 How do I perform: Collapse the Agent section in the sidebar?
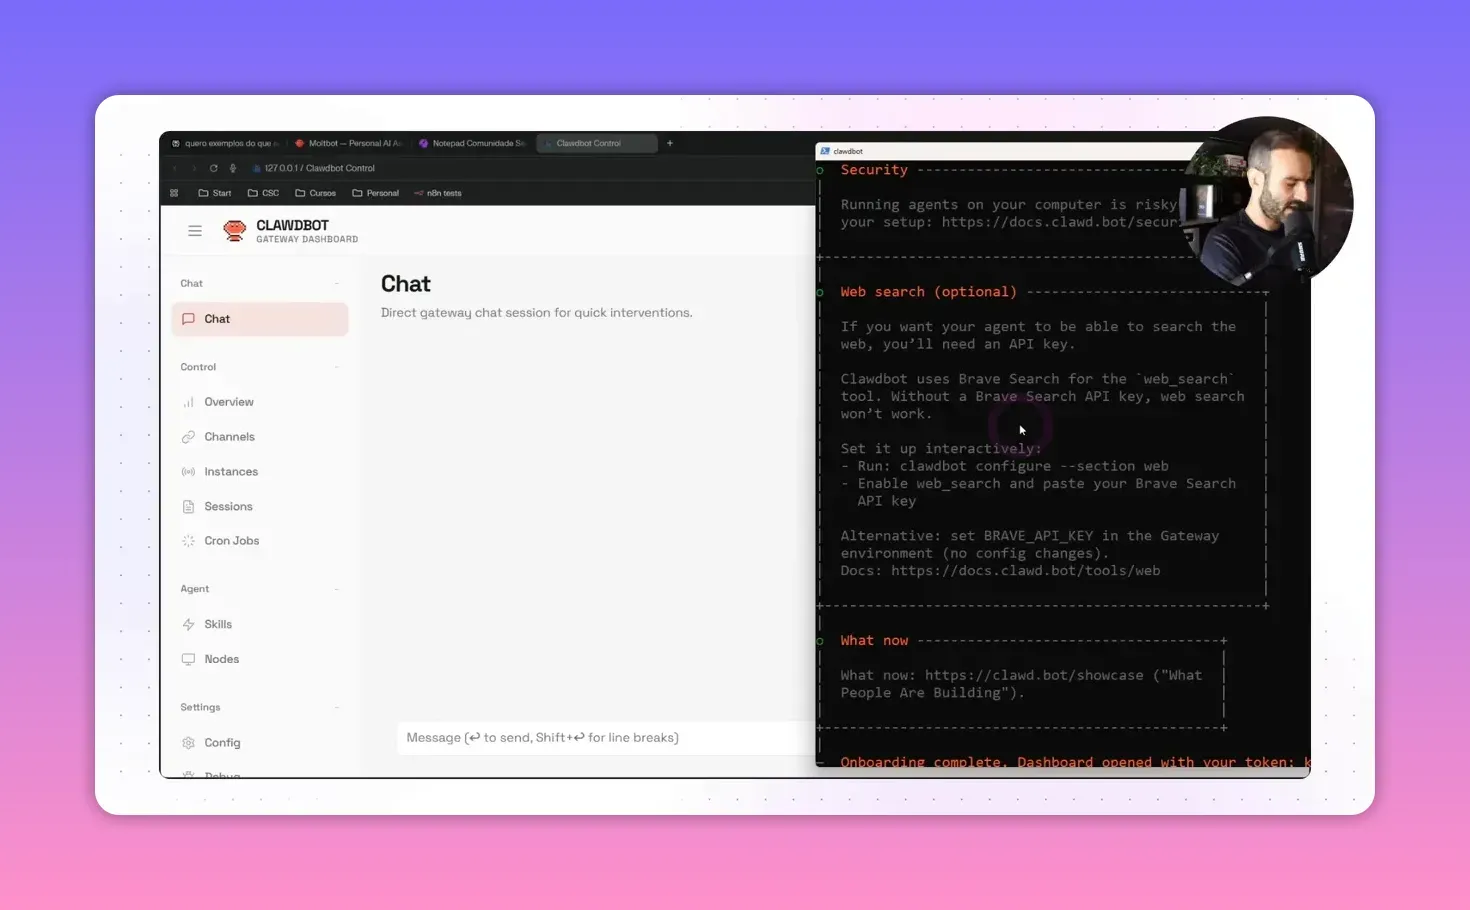click(337, 588)
